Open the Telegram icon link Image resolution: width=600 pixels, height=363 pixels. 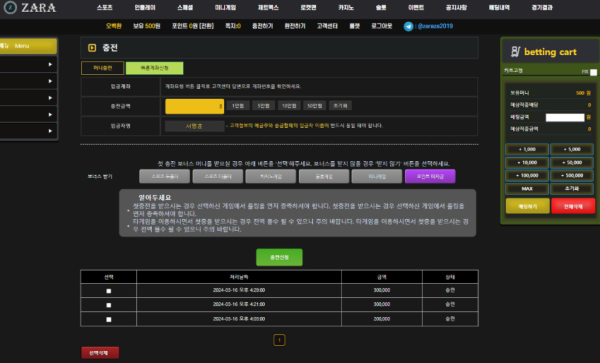(408, 26)
